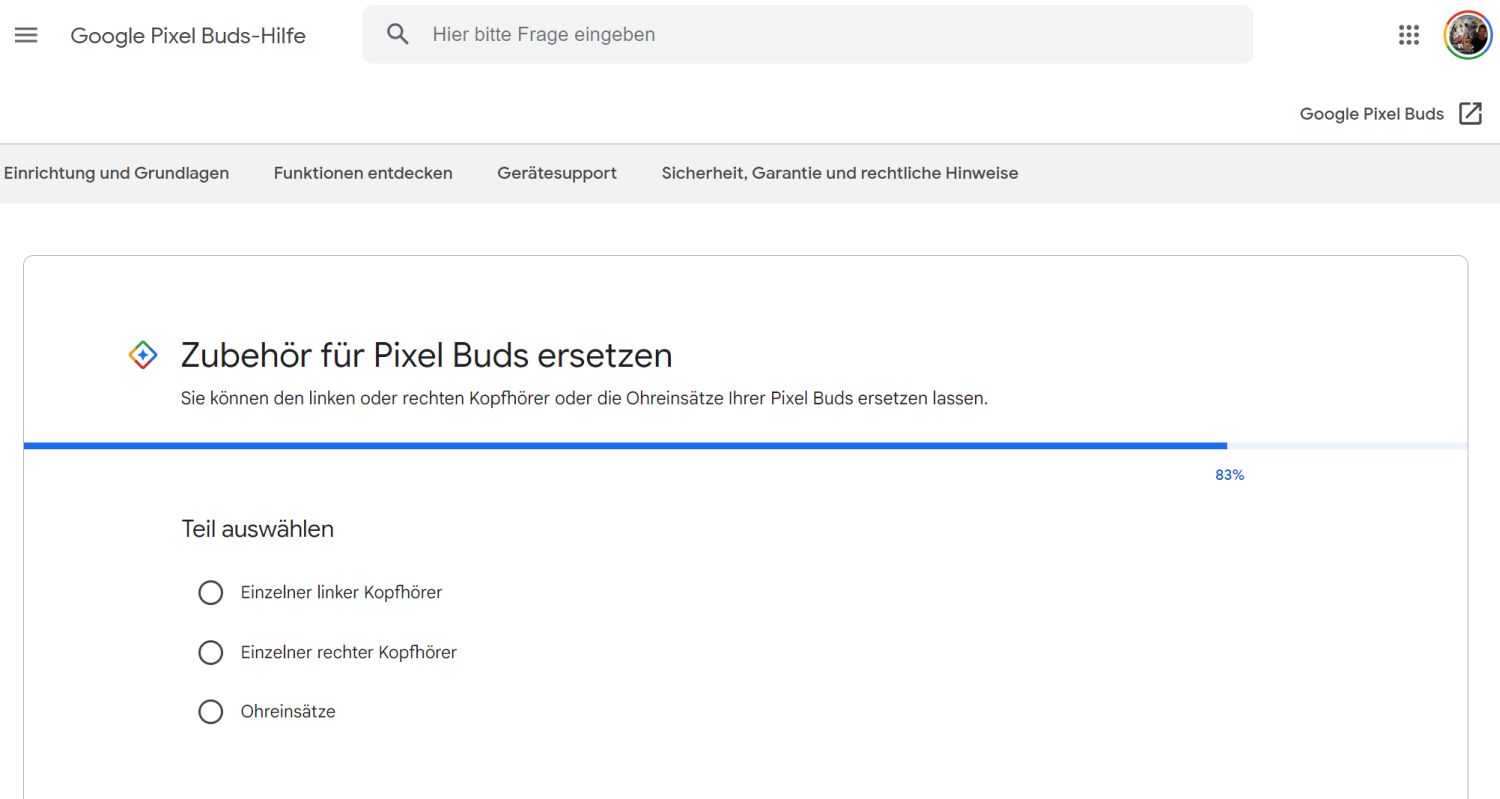This screenshot has height=799, width=1500.
Task: Go to Google Pixel Buds-Hilfe home
Action: point(188,36)
